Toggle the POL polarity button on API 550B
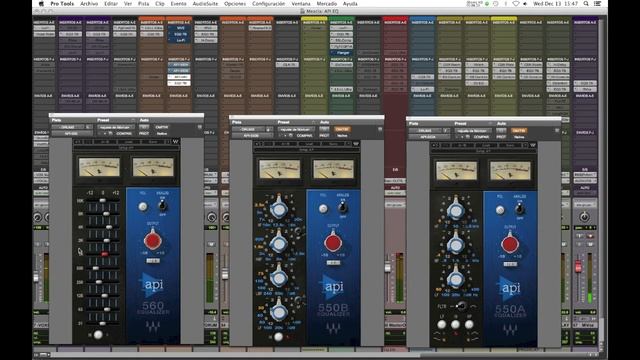640x360 pixels. 323,209
